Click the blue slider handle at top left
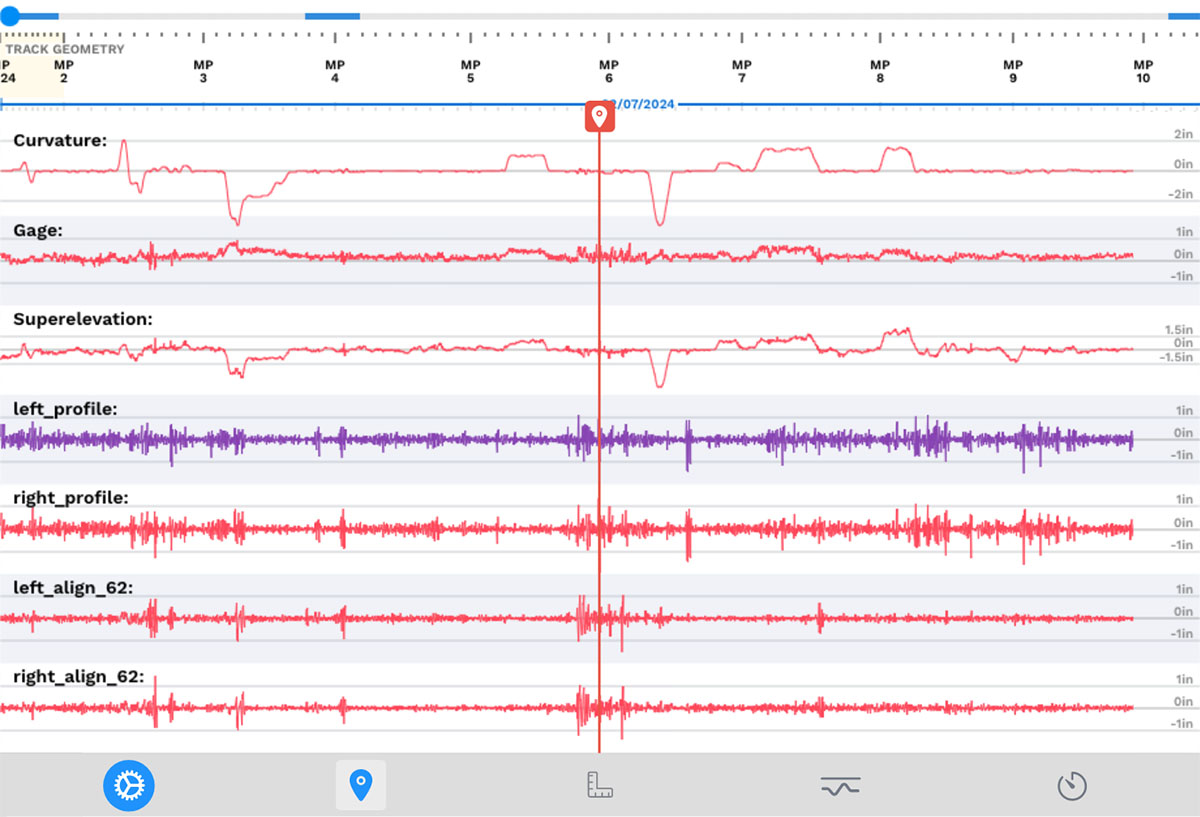Image resolution: width=1200 pixels, height=817 pixels. click(9, 16)
